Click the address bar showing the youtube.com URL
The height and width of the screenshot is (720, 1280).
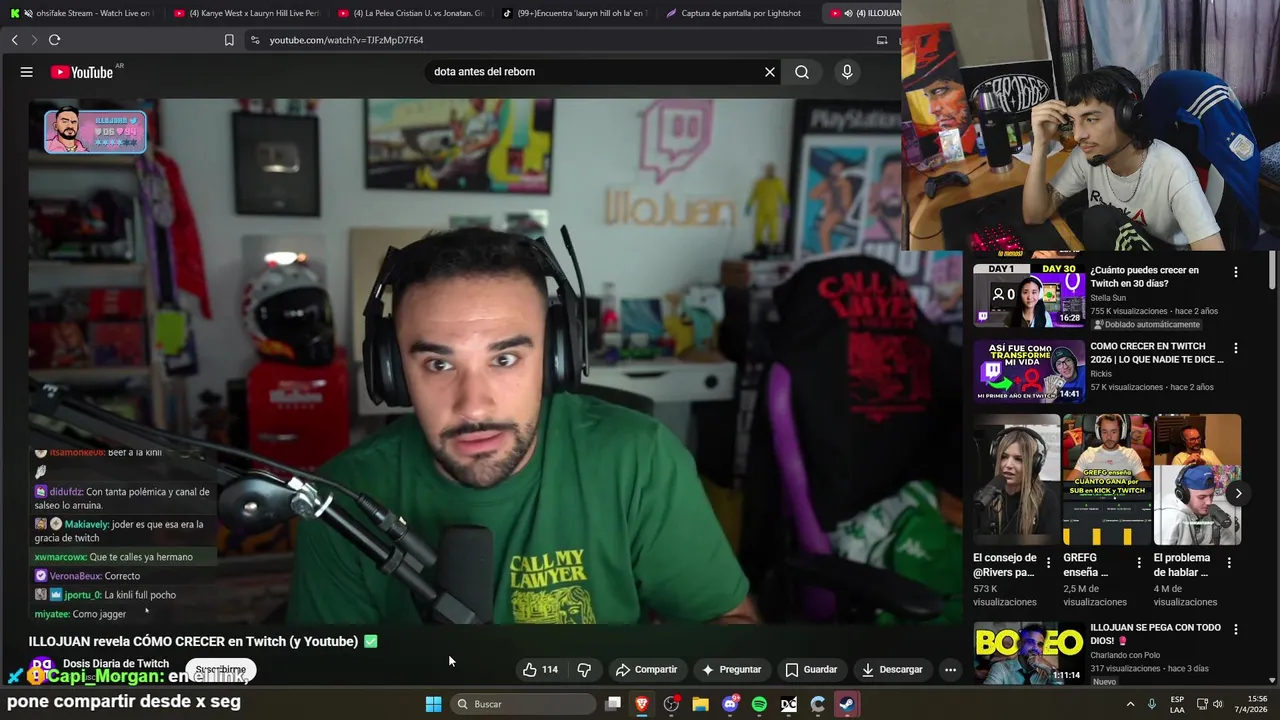pos(560,40)
